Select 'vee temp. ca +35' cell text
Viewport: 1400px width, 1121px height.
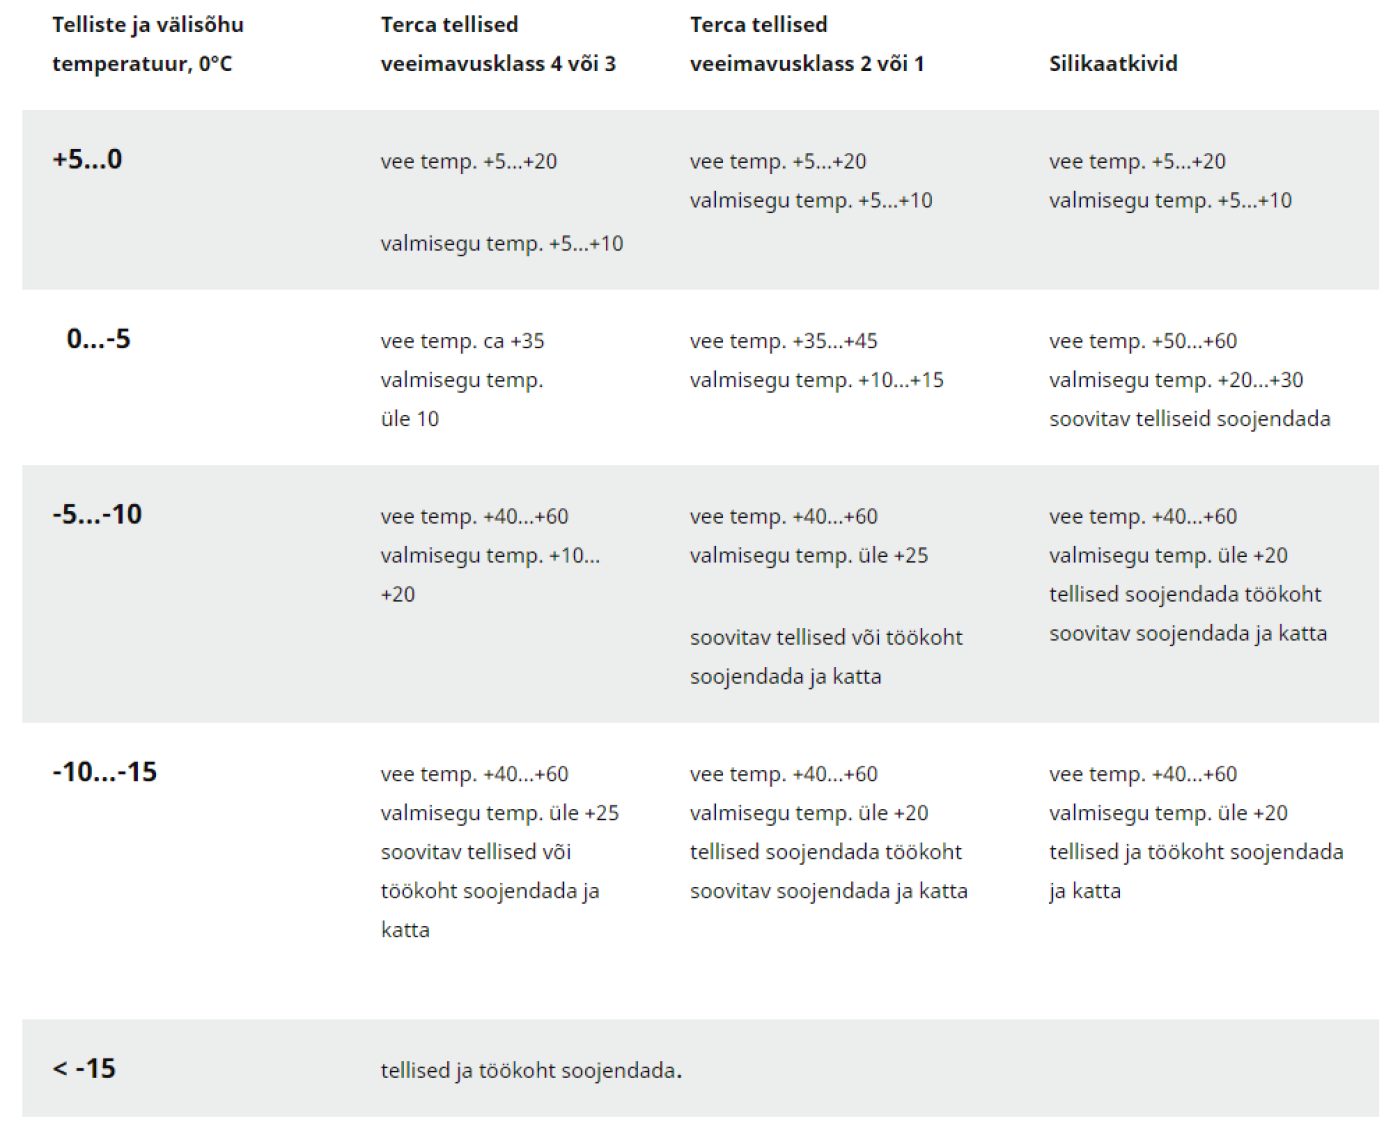[462, 341]
